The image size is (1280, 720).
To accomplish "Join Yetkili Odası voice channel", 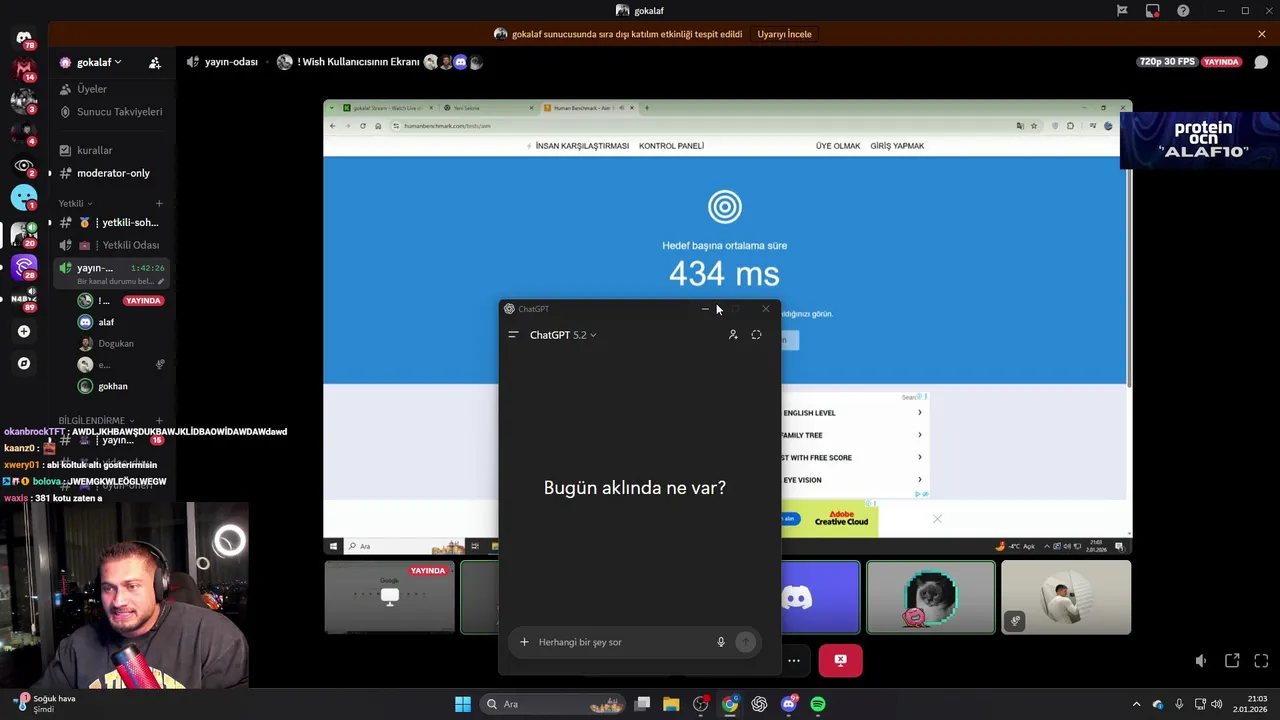I will [112, 245].
